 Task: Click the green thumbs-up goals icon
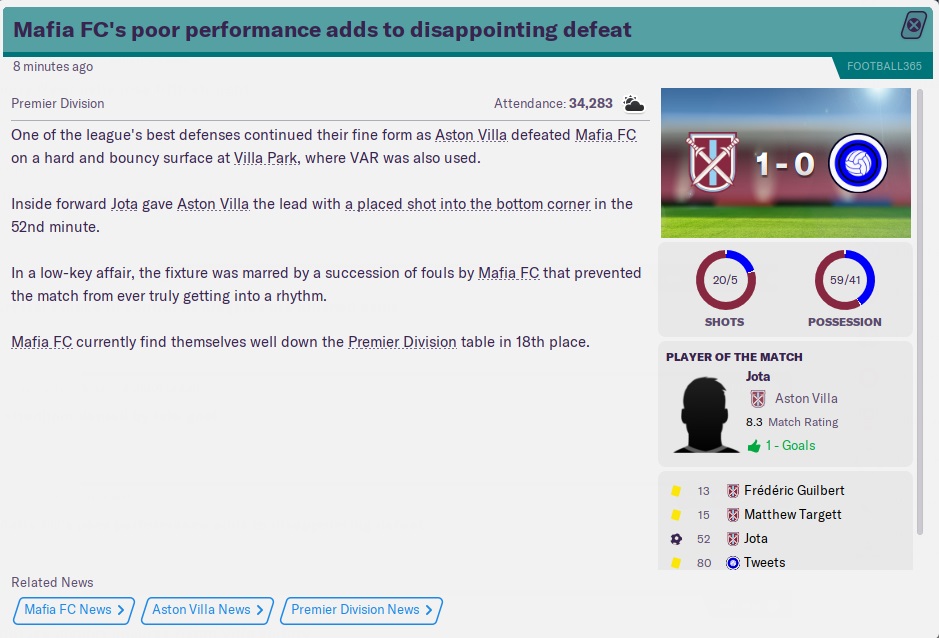(x=754, y=446)
